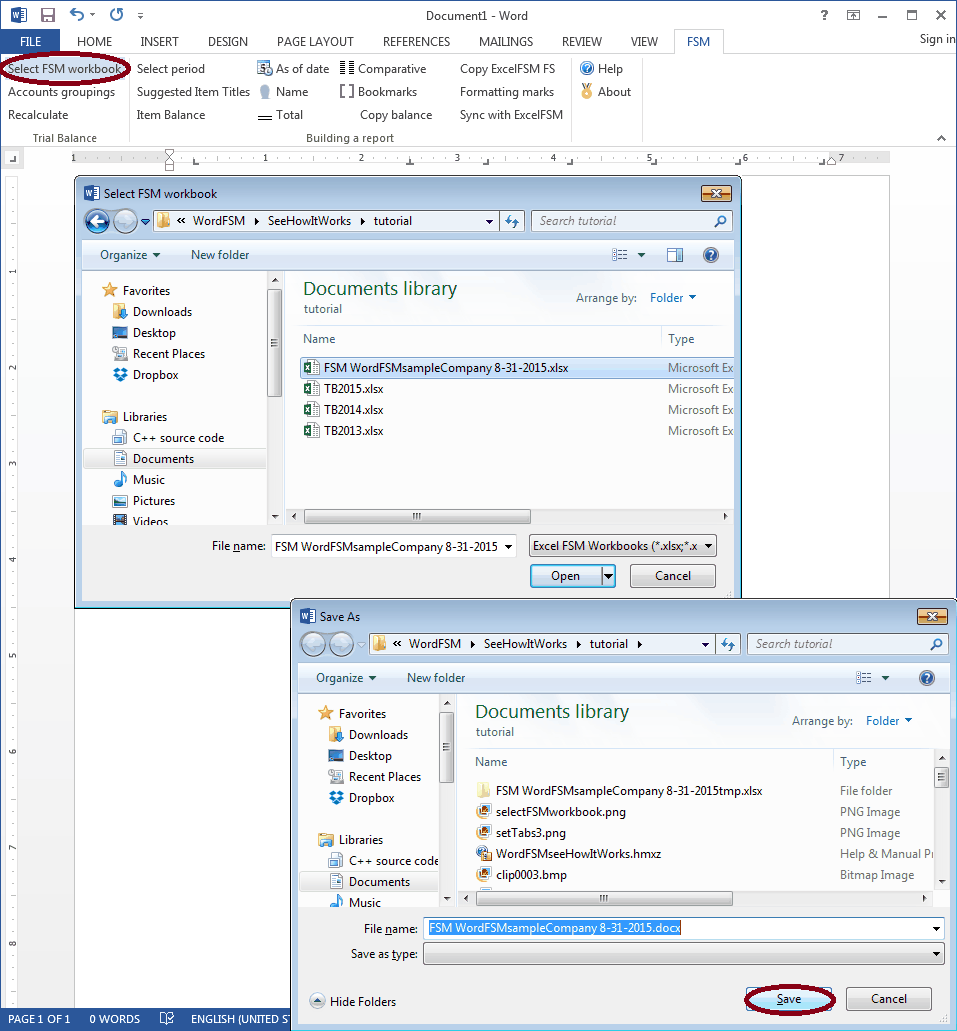Click the Name command in FSM ribbon
This screenshot has width=957, height=1031.
[x=283, y=91]
